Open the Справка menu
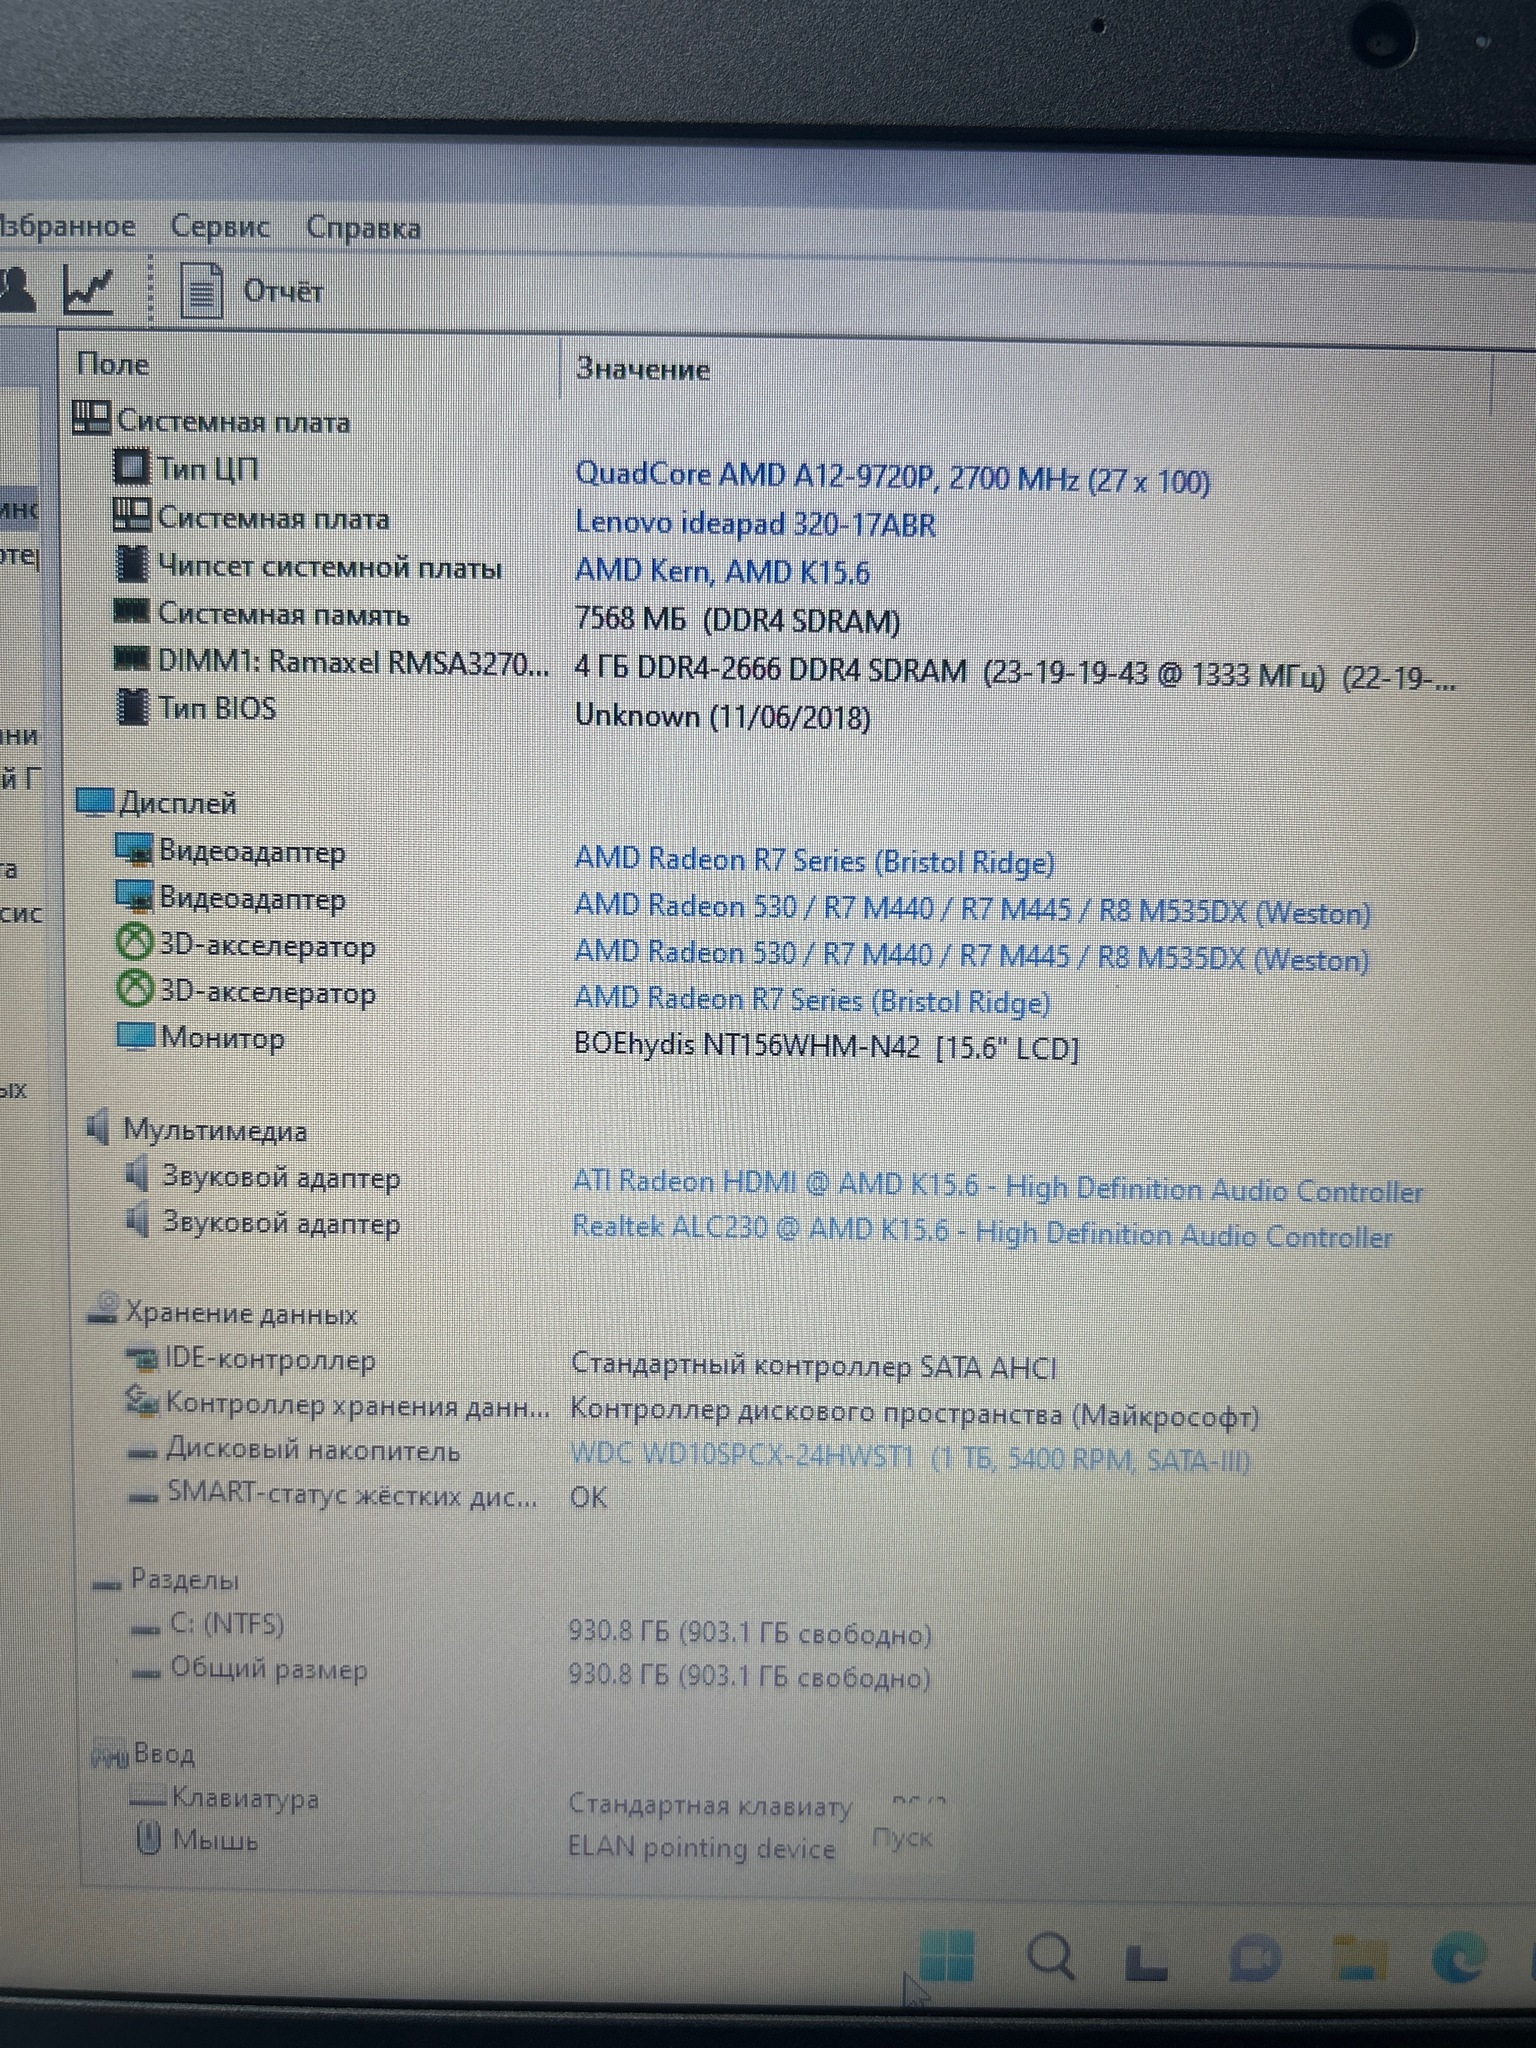 363,227
